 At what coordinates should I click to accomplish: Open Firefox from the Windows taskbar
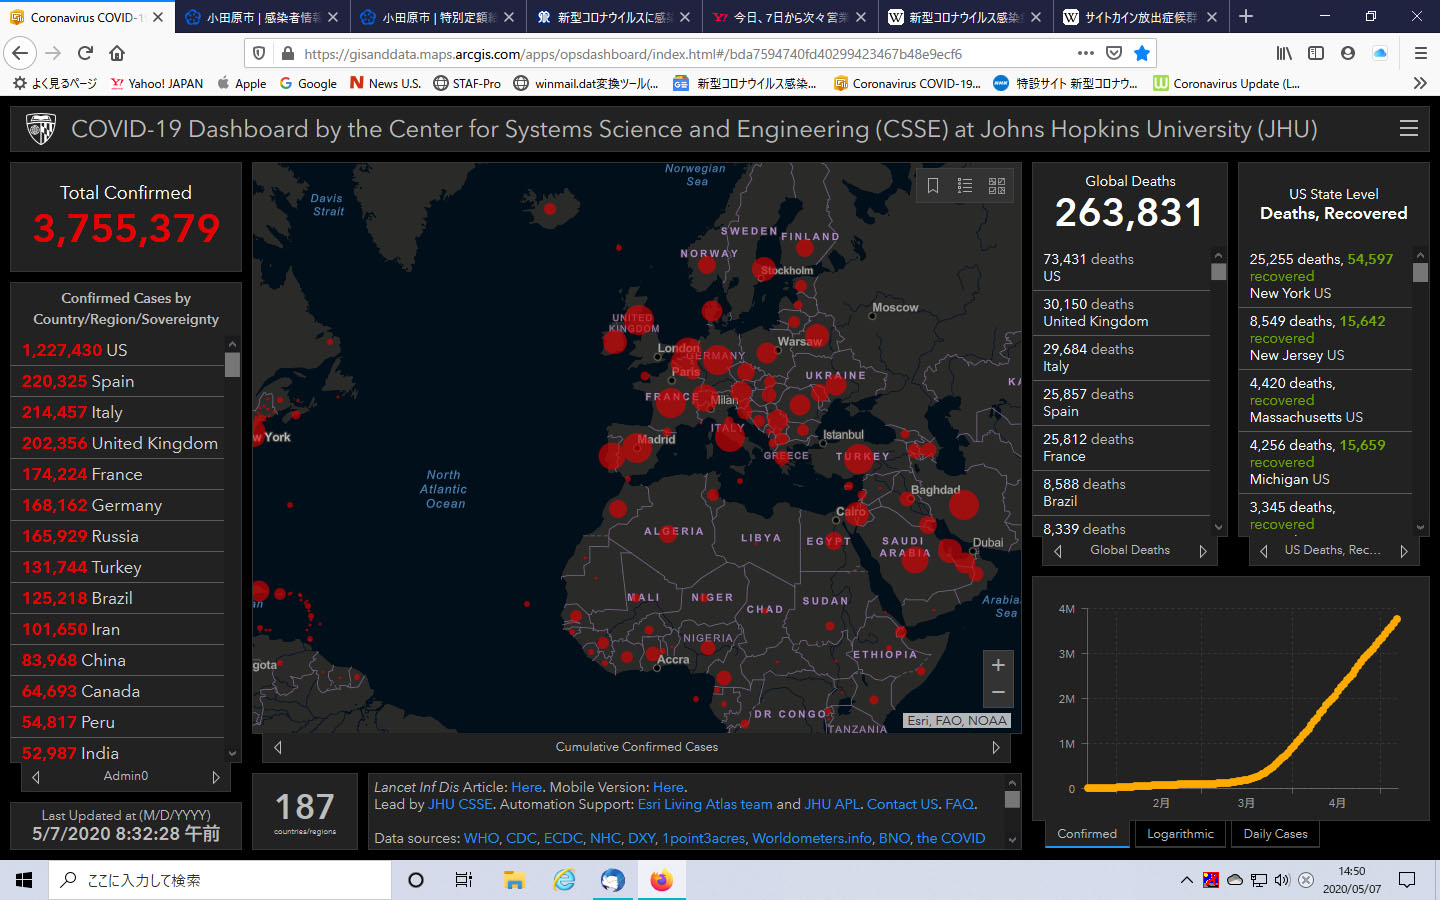tap(661, 880)
